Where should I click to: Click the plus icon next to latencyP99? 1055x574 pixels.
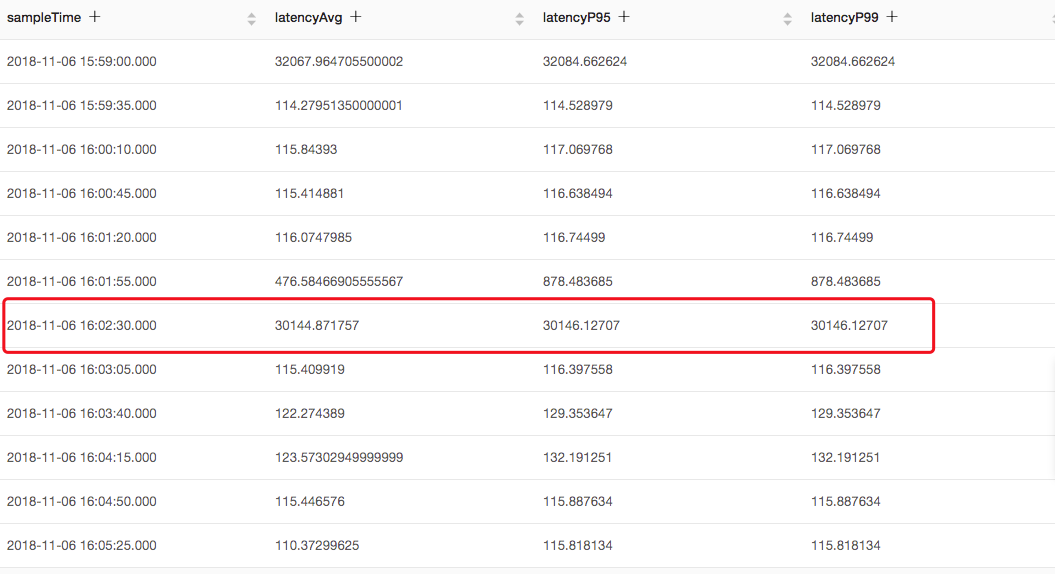892,17
